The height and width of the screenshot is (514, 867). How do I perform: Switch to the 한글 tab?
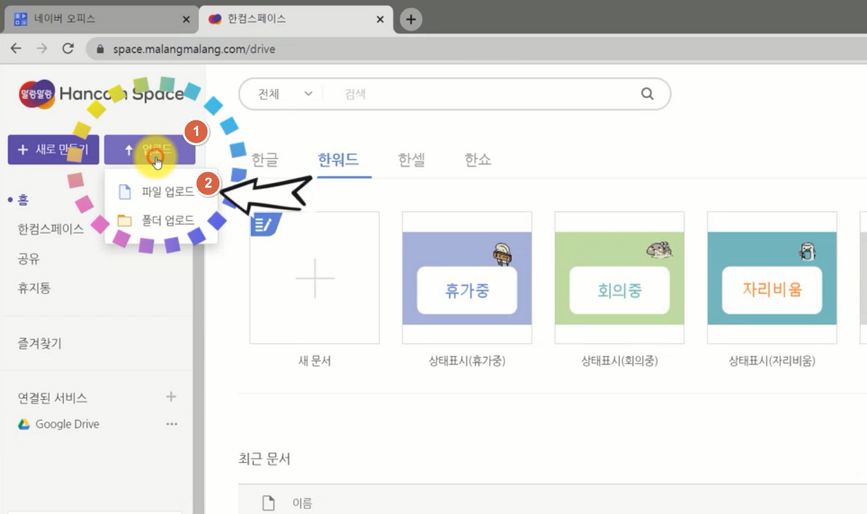[265, 160]
